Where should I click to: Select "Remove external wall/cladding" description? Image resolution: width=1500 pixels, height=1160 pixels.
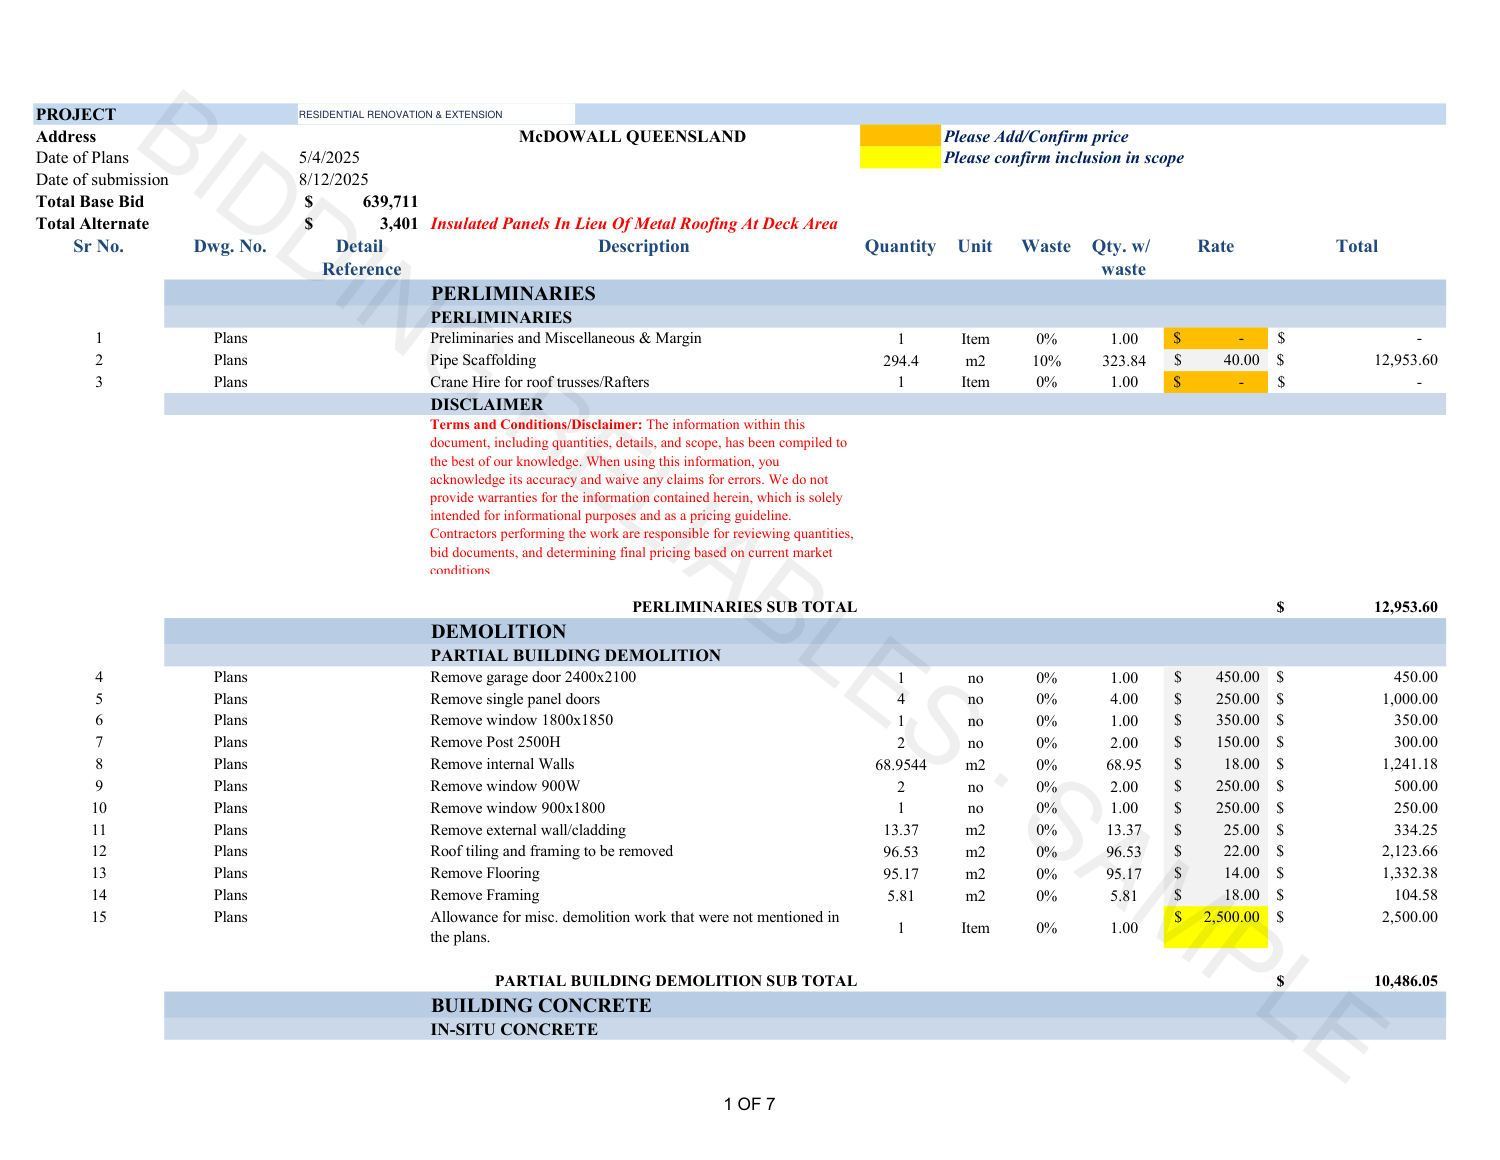(x=528, y=830)
